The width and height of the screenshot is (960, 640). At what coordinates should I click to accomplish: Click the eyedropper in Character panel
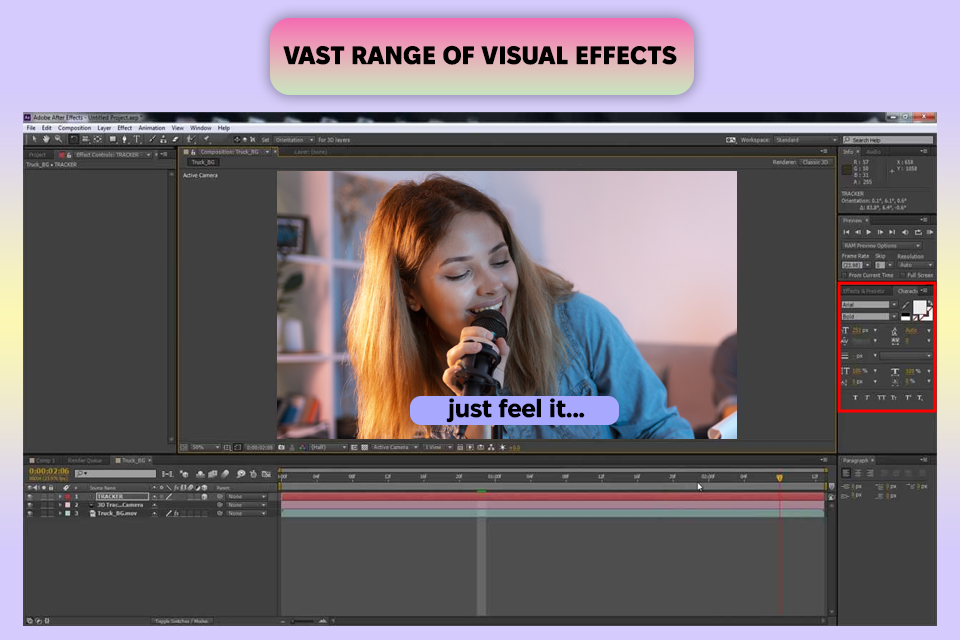pos(906,305)
